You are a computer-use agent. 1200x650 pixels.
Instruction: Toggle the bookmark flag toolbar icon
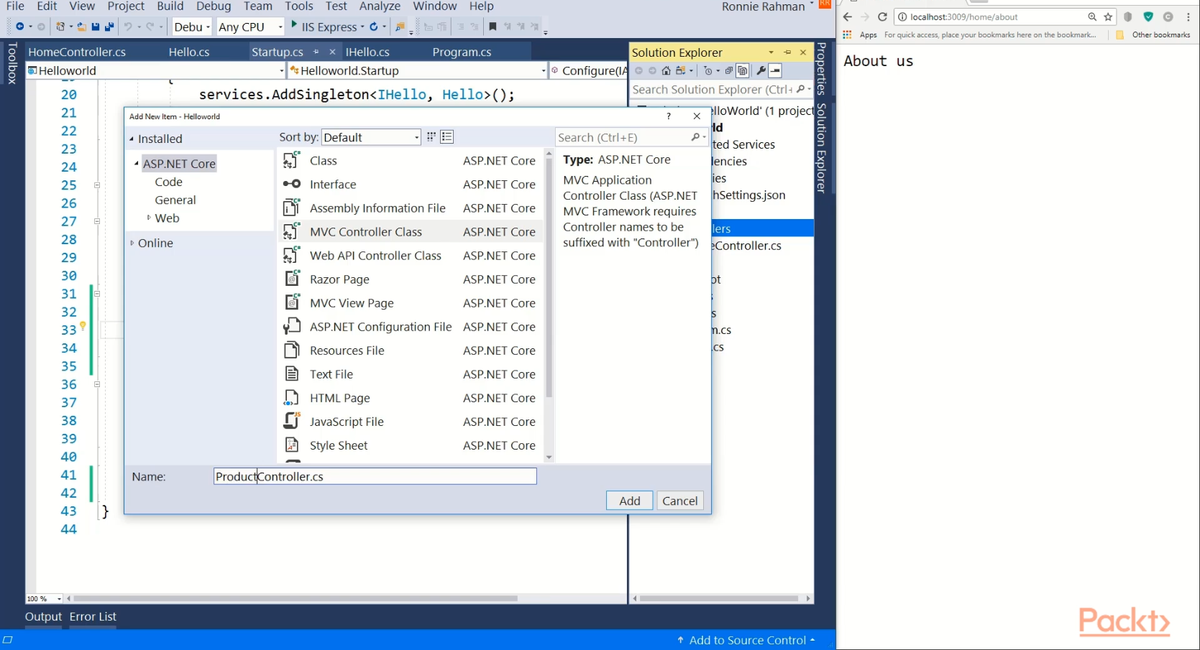[492, 27]
